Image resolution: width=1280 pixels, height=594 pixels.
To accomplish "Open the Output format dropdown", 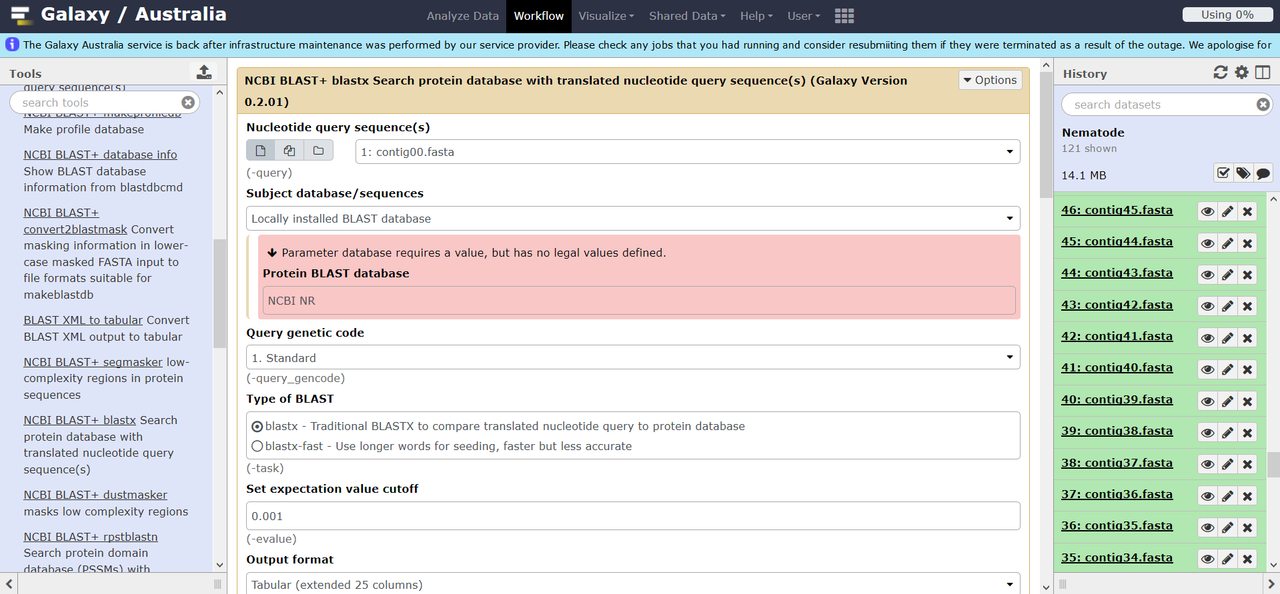I will (633, 584).
